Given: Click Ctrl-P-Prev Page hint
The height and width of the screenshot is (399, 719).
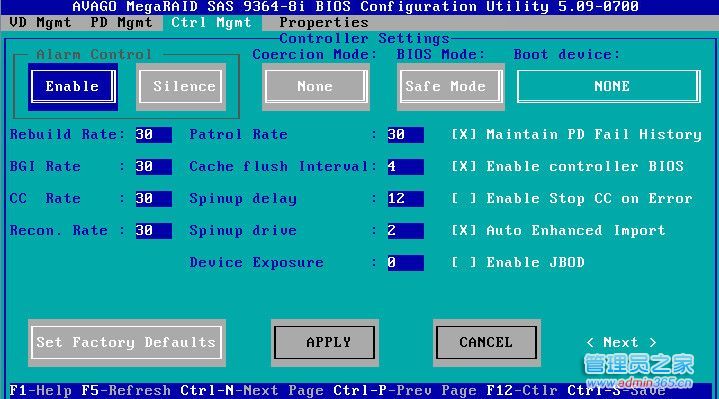Looking at the screenshot, I should click(405, 391).
